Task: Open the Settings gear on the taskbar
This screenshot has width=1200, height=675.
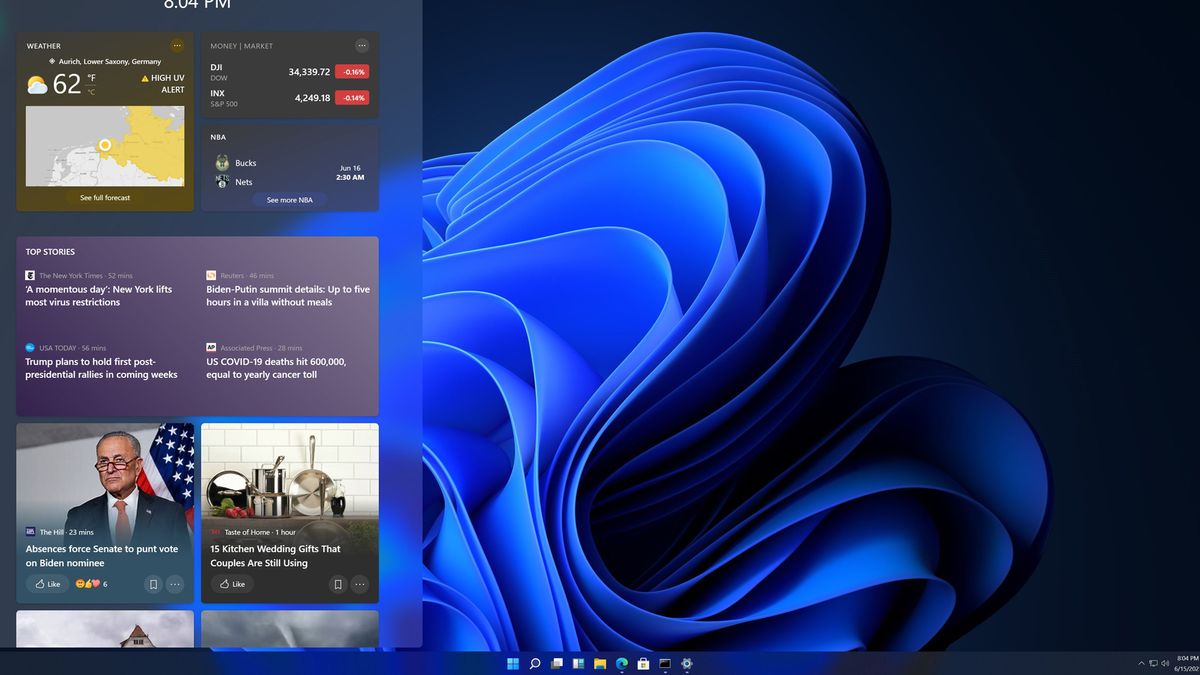Action: (x=687, y=663)
